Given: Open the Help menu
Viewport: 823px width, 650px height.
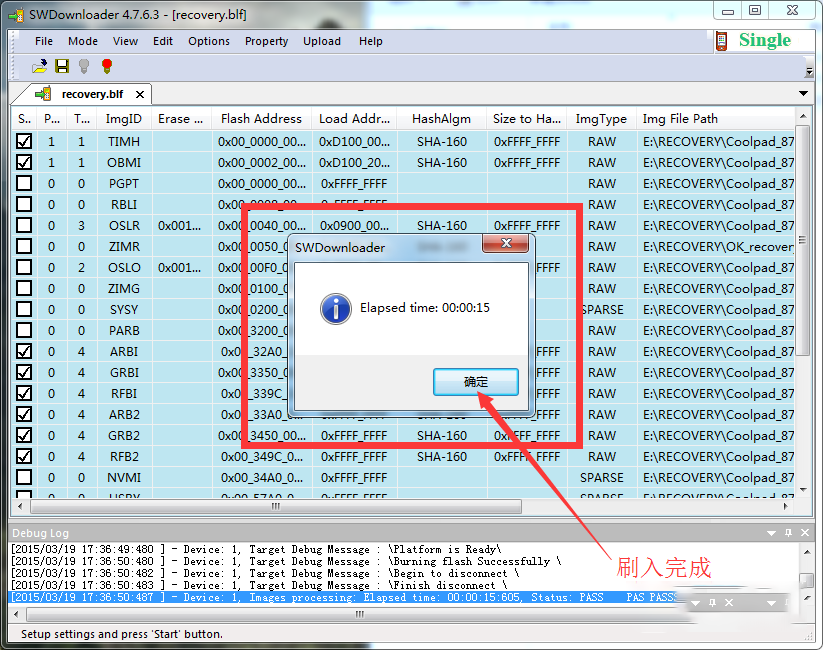Looking at the screenshot, I should pos(371,41).
